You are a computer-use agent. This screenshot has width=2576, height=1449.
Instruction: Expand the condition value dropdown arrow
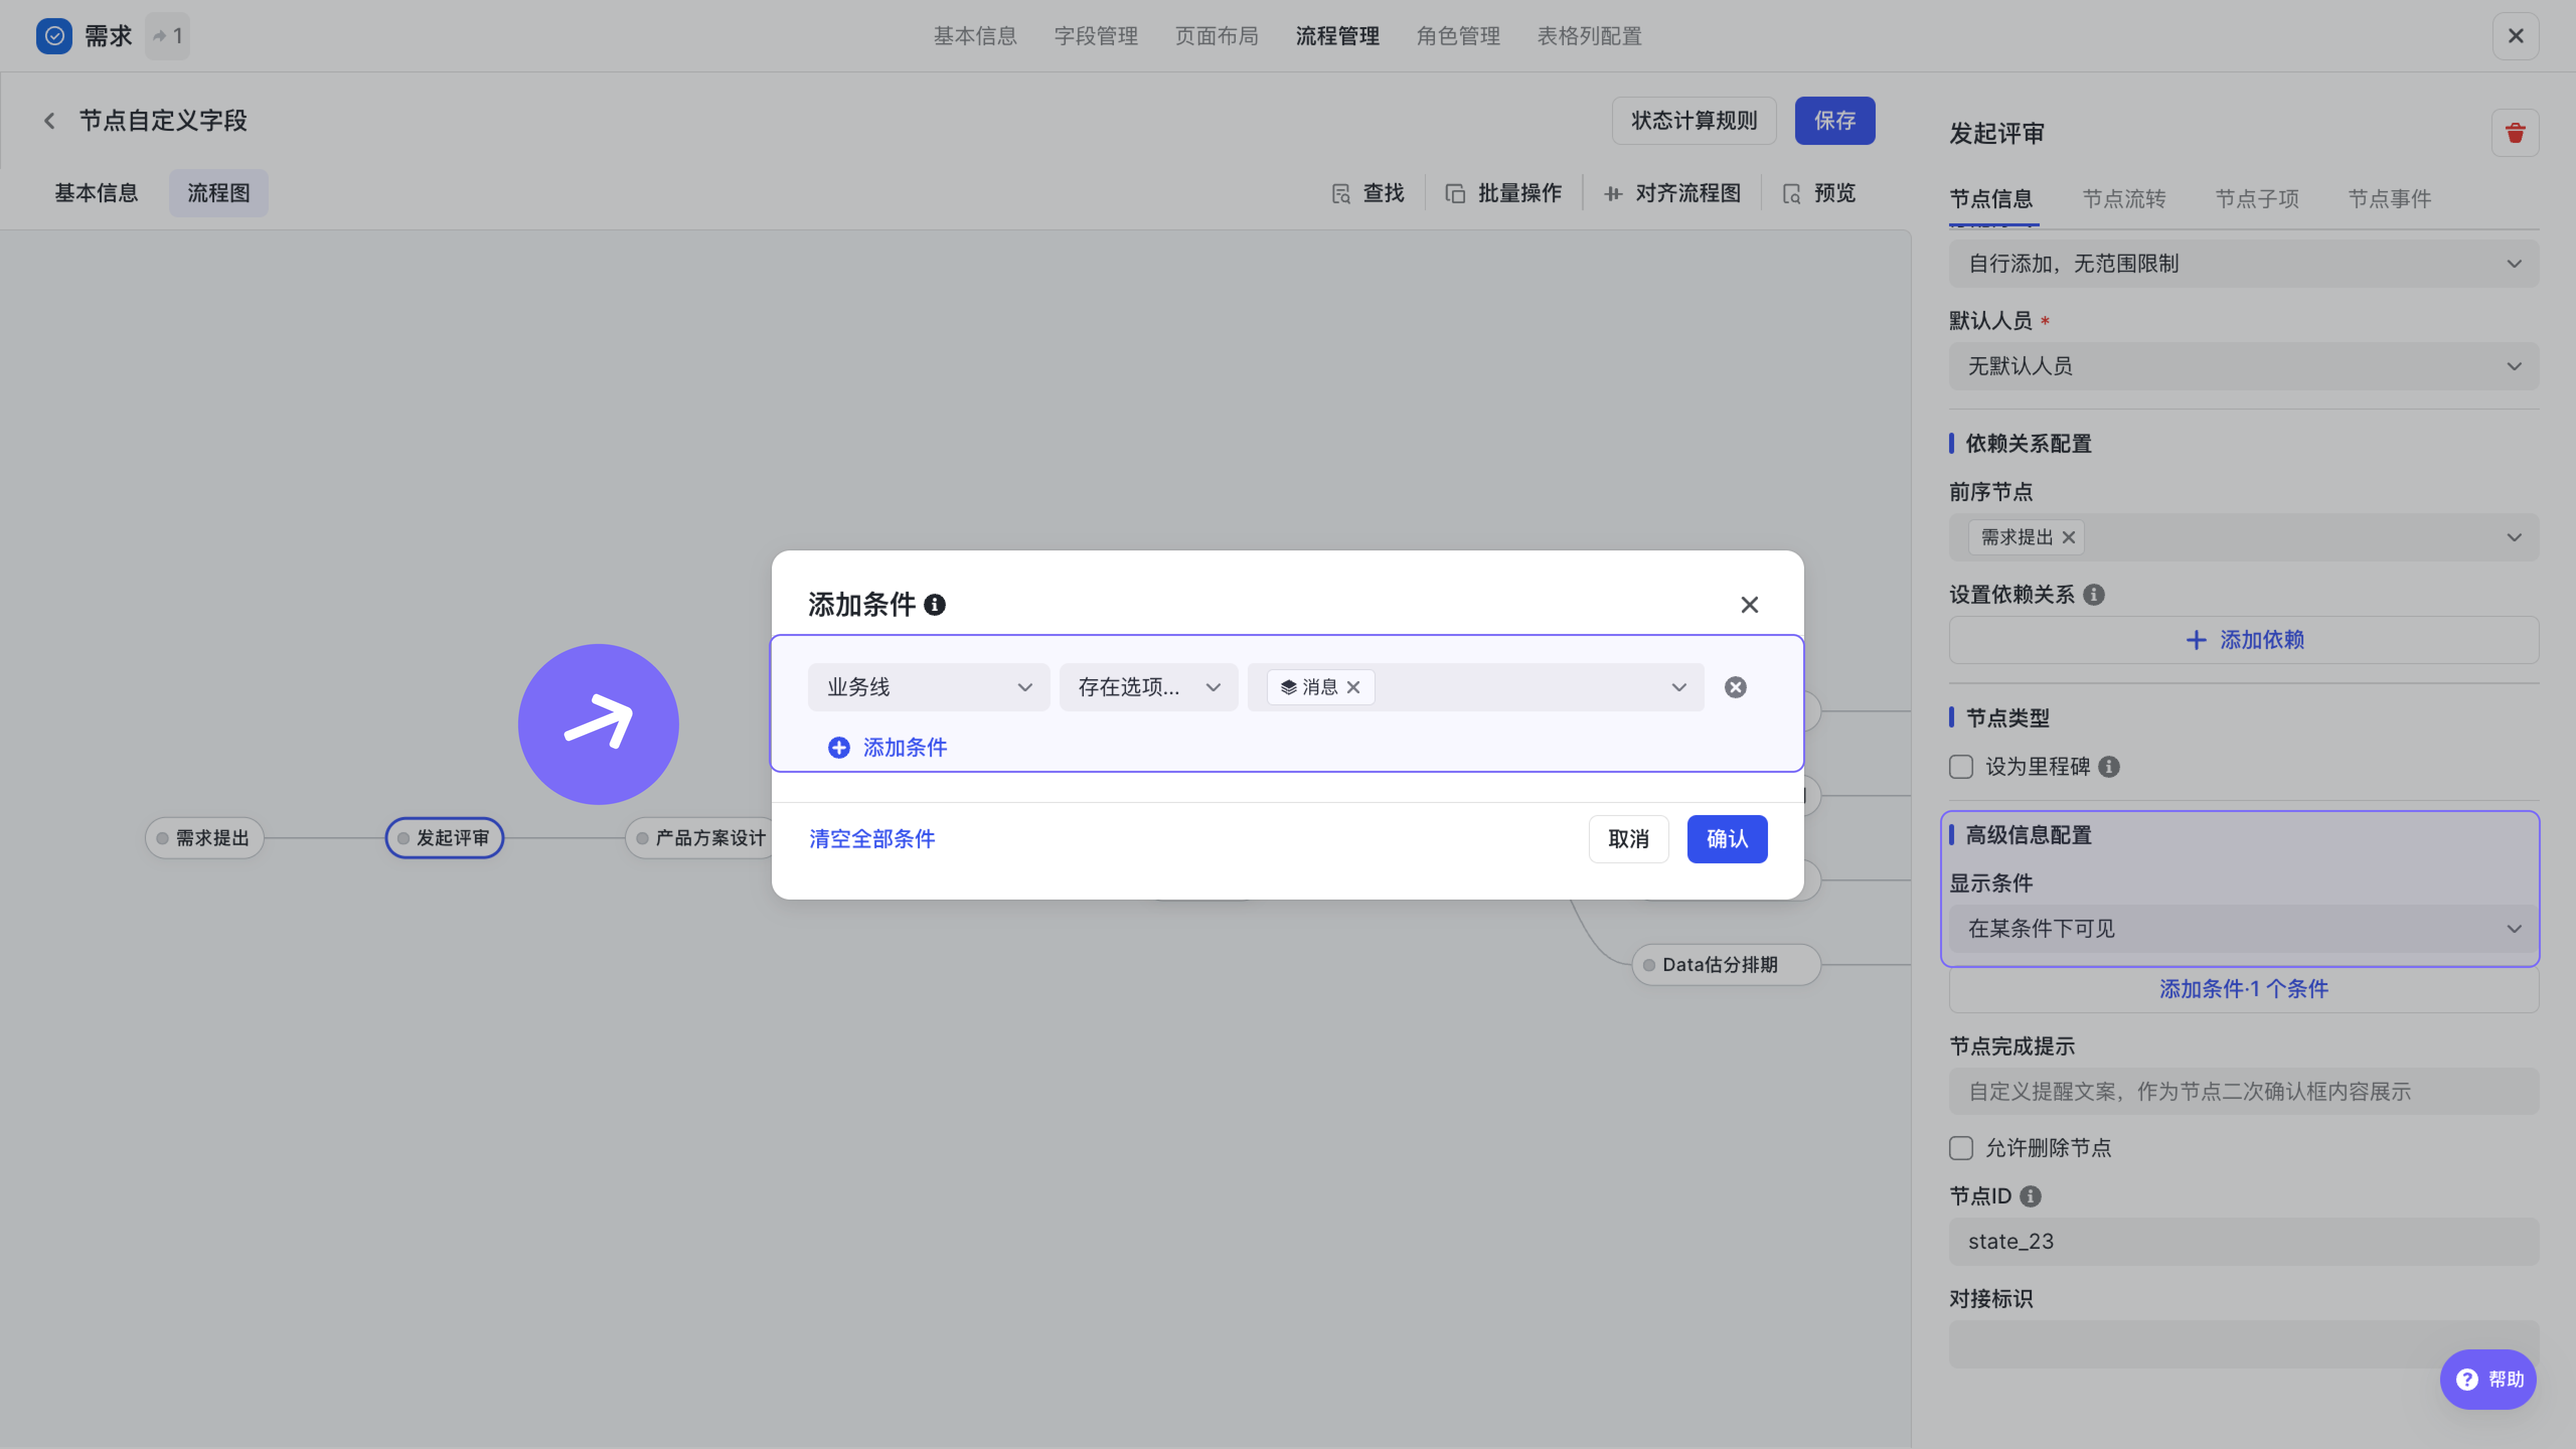click(1678, 687)
